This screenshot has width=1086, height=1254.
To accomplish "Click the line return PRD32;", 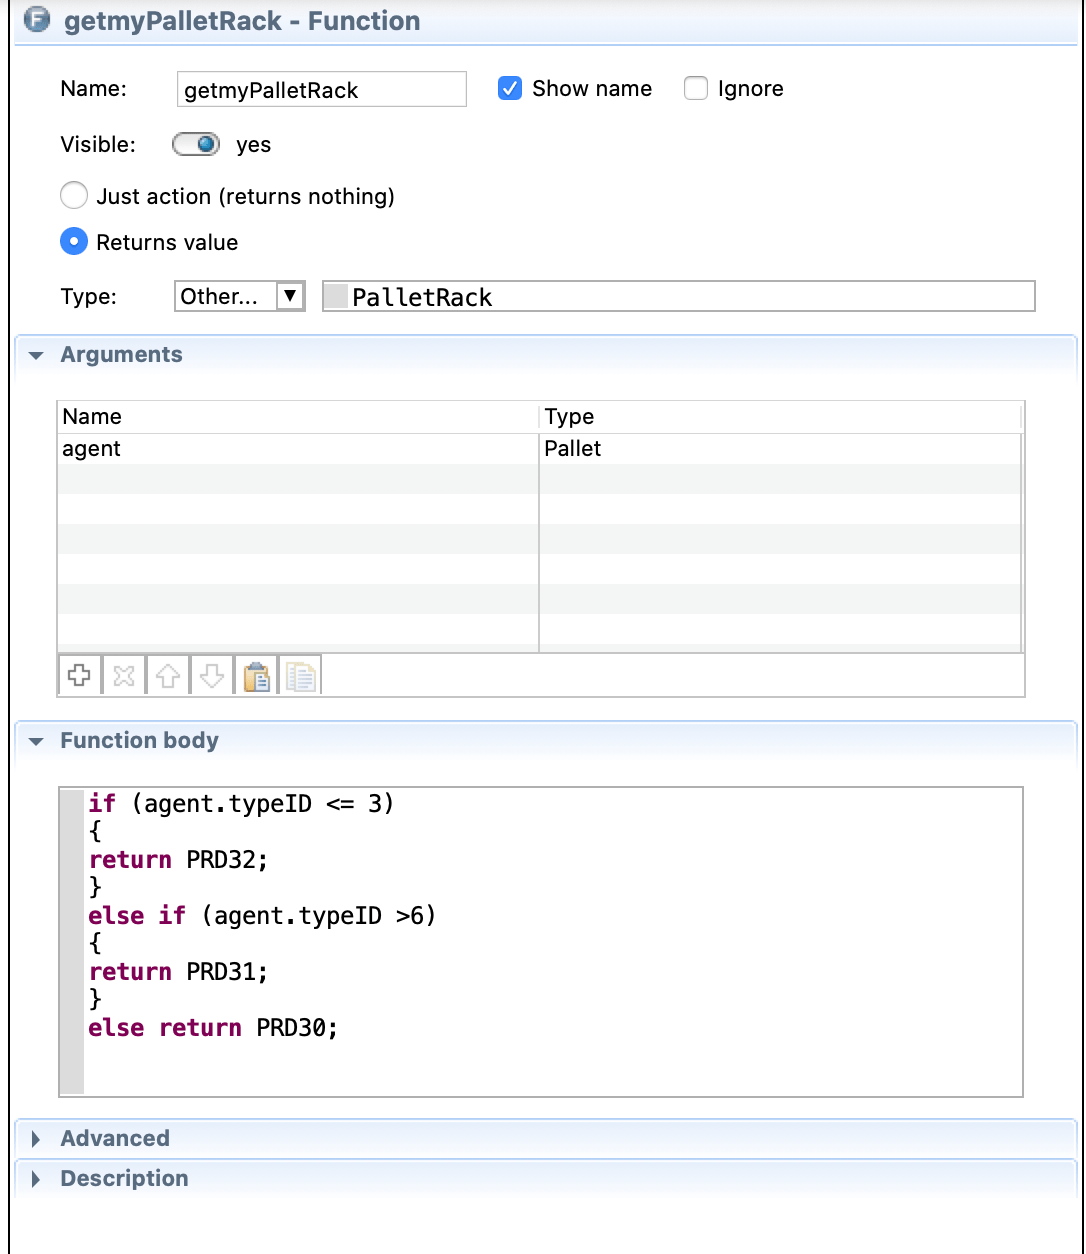I will coord(179,860).
